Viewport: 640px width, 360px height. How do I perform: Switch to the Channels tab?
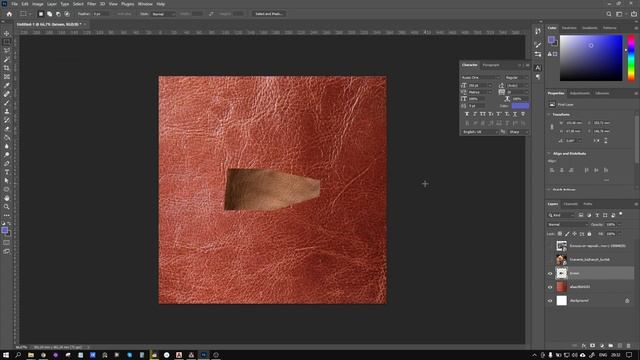[x=571, y=204]
